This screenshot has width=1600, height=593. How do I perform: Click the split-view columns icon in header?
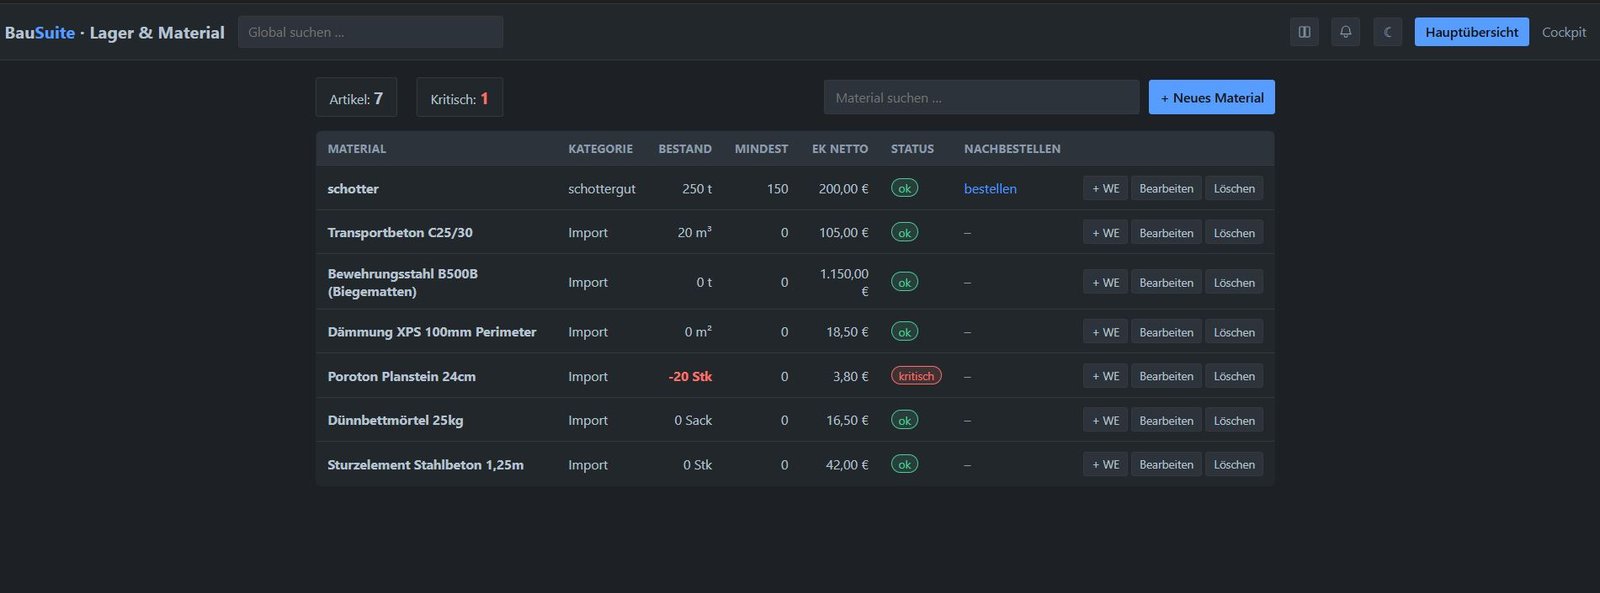[x=1304, y=32]
